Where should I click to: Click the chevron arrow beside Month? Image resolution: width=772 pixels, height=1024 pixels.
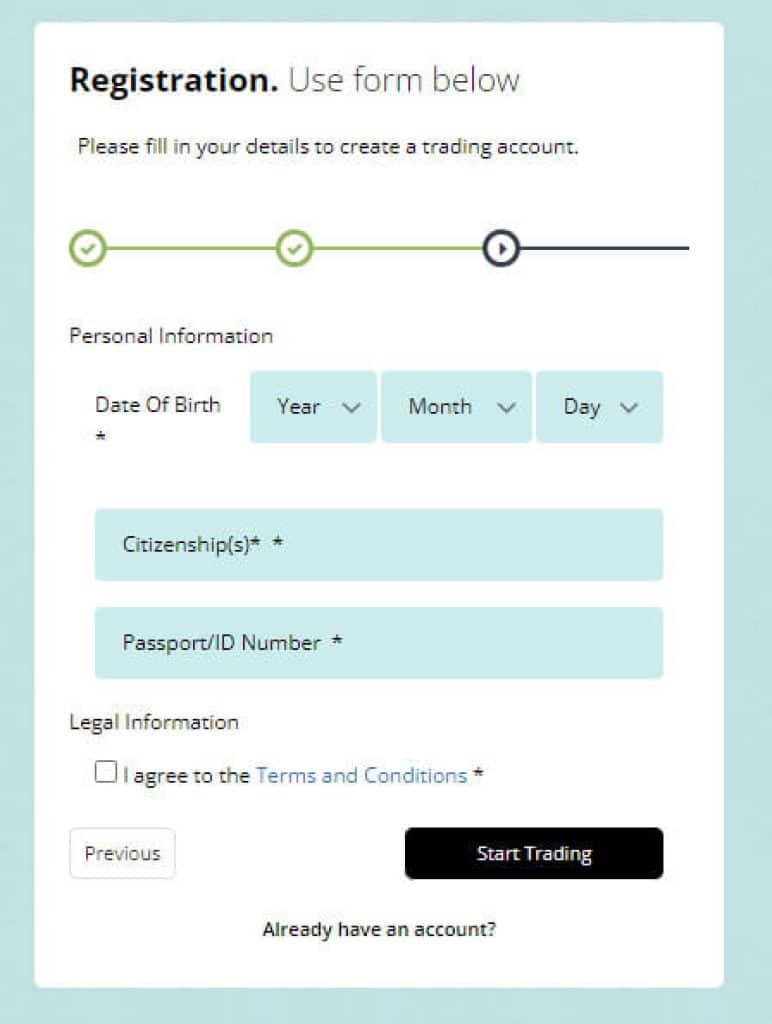click(506, 407)
